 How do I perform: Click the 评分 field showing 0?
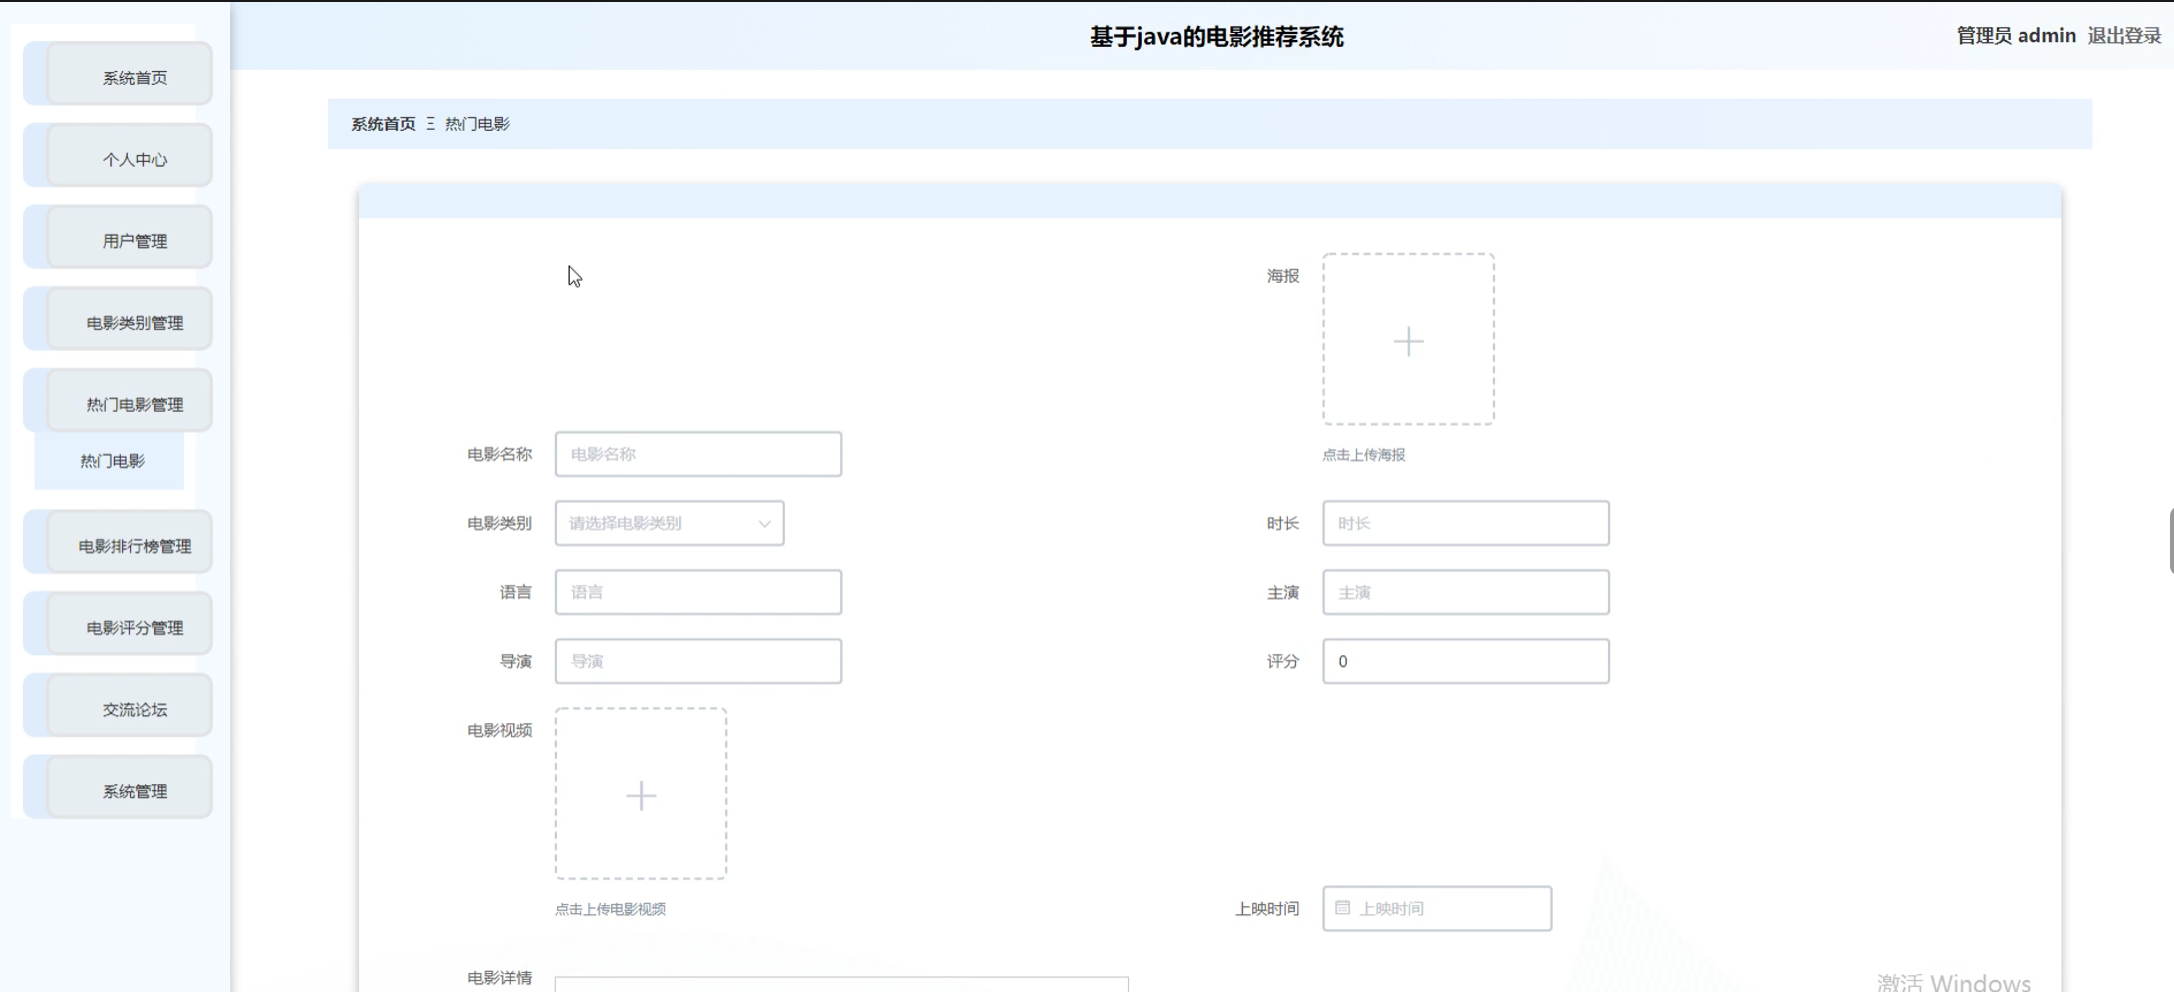point(1466,661)
